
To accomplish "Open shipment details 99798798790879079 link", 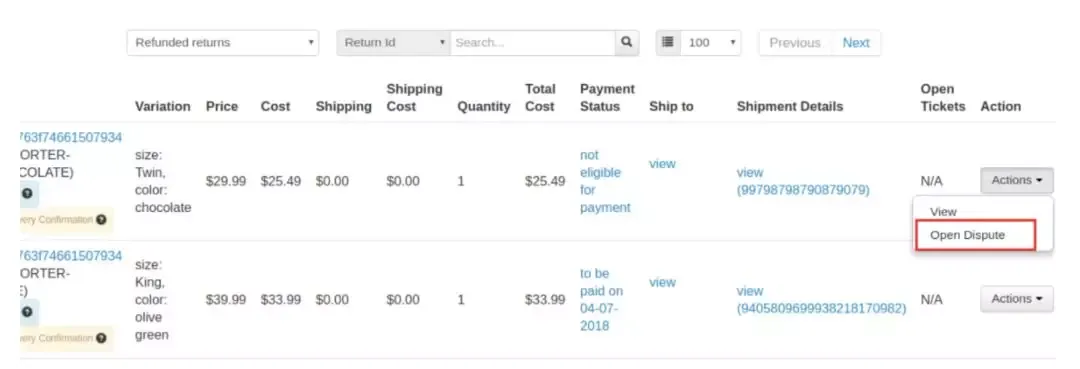I will click(803, 181).
